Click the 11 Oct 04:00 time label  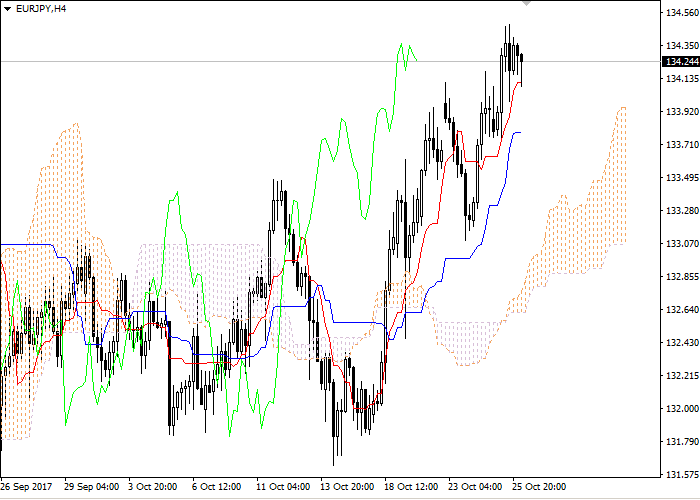(x=283, y=487)
